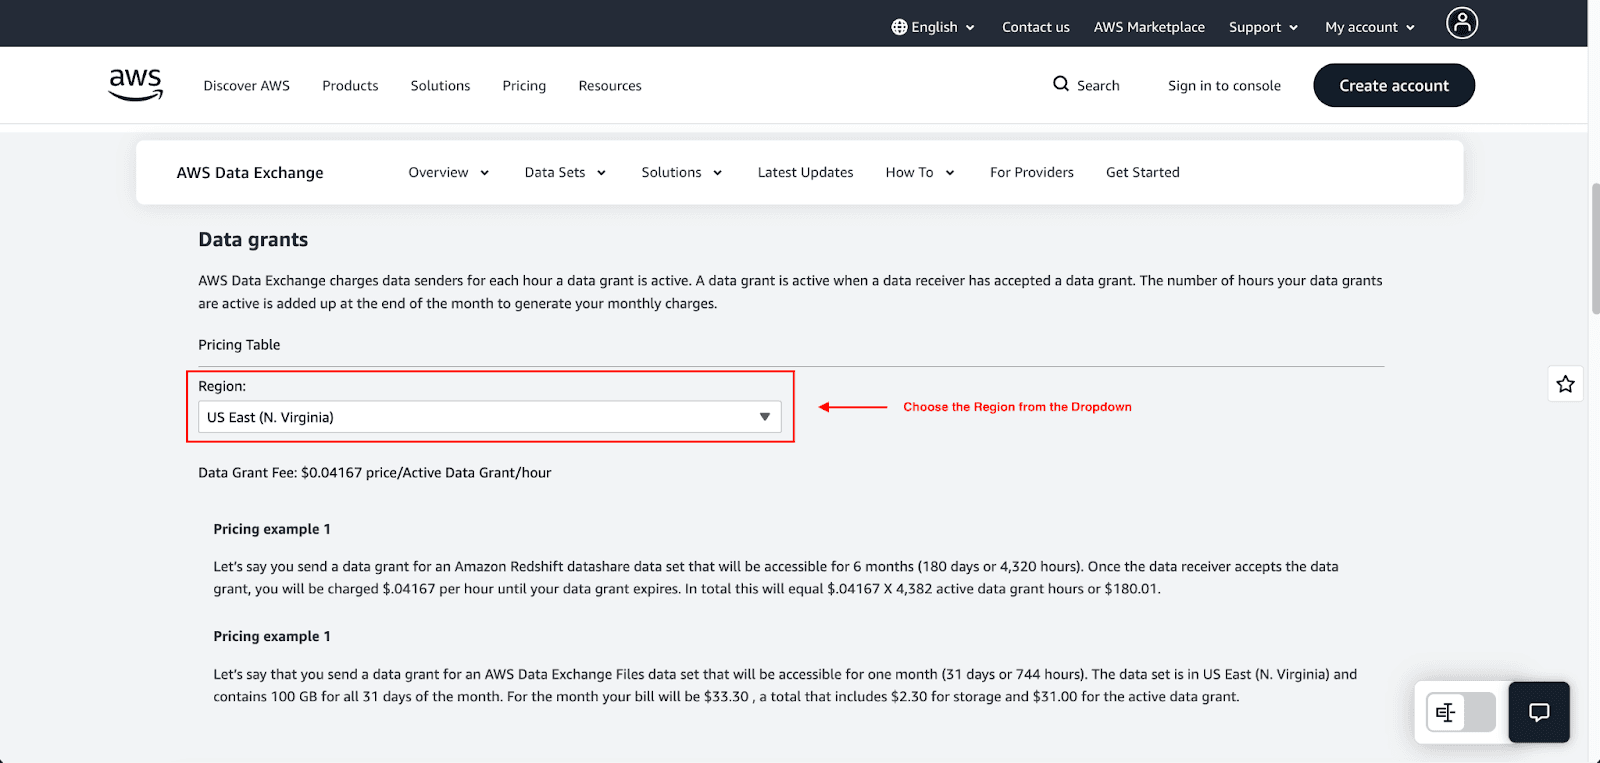Click the globe language icon
The height and width of the screenshot is (763, 1600).
point(899,27)
